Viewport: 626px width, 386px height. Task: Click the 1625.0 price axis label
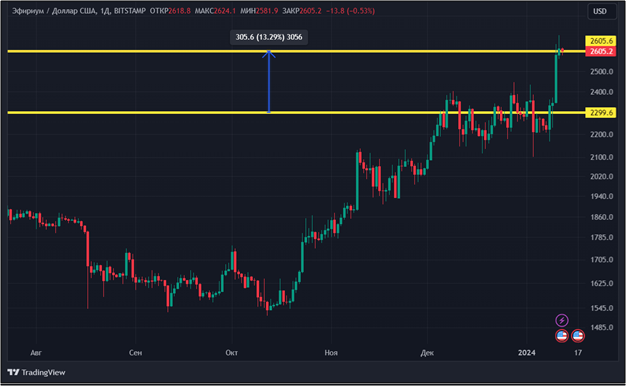pyautogui.click(x=601, y=283)
